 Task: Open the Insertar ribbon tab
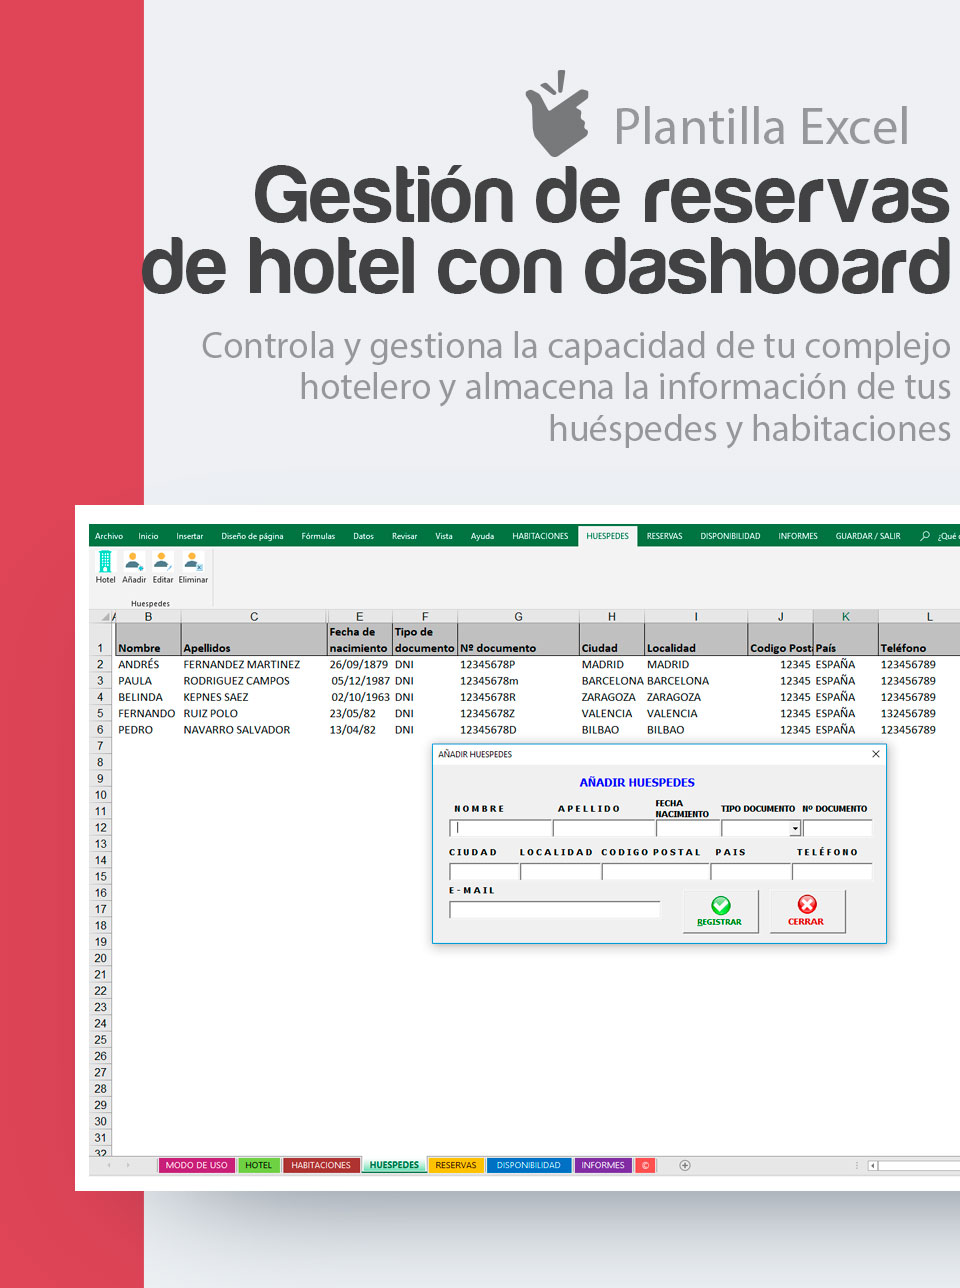click(190, 536)
